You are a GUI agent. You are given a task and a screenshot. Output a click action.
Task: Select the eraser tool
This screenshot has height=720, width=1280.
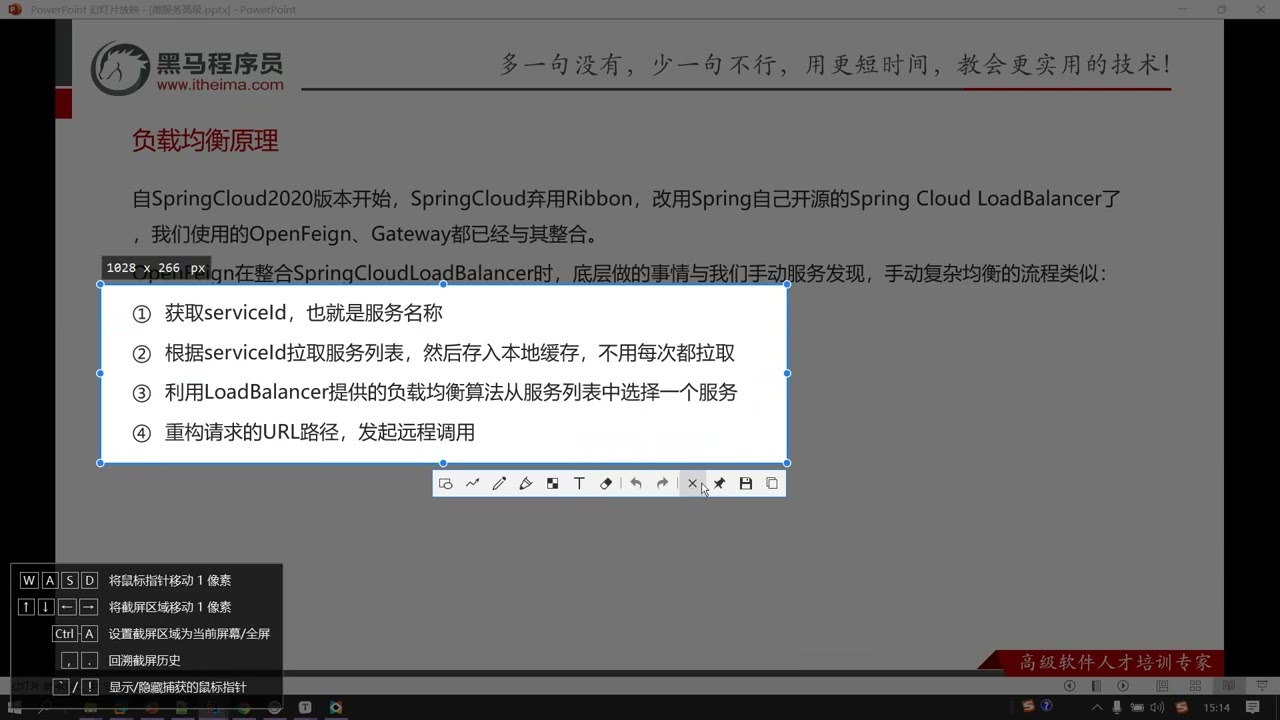pyautogui.click(x=606, y=484)
